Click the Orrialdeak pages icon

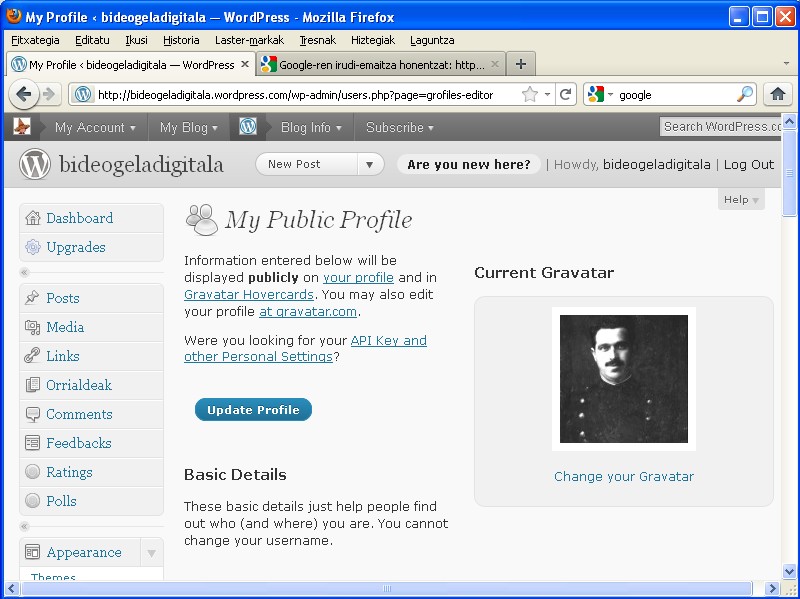[x=32, y=385]
